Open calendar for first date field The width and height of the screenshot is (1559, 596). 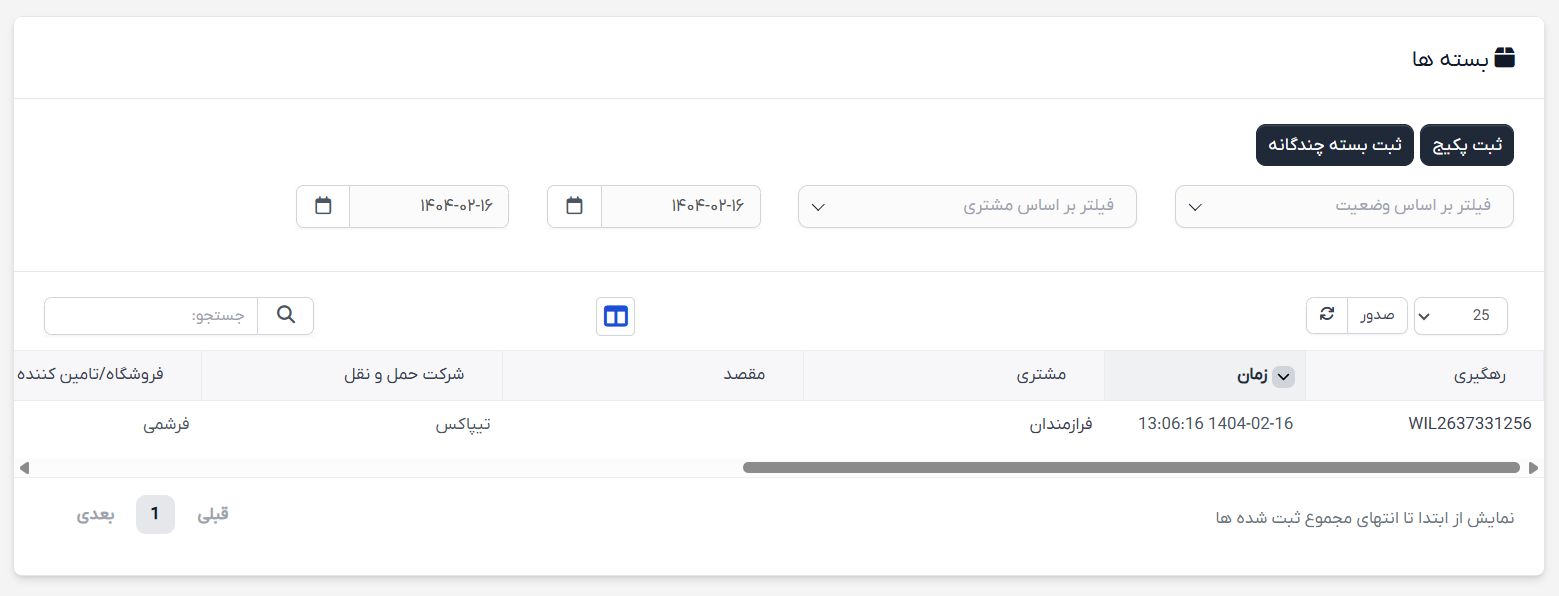click(x=574, y=206)
